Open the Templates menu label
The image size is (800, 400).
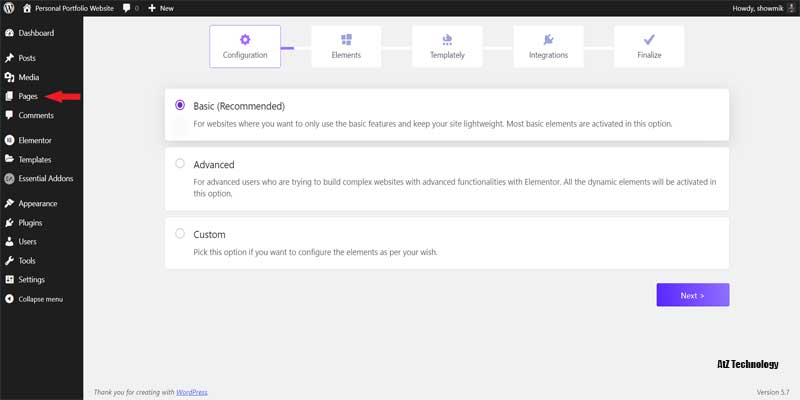(x=35, y=160)
